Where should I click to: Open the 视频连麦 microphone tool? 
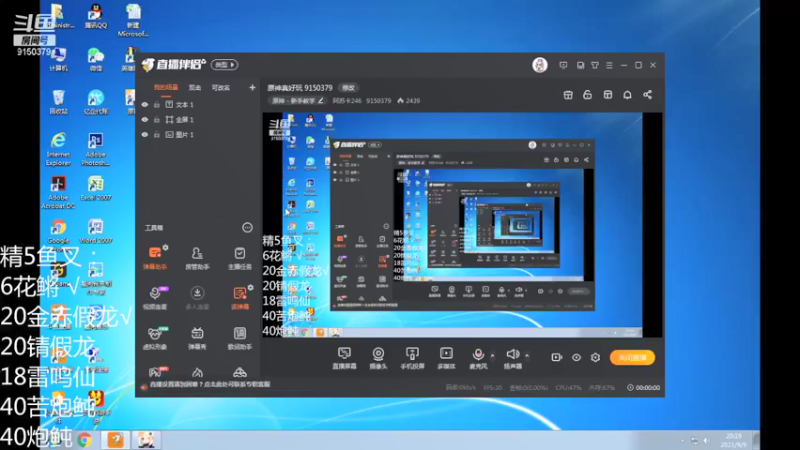click(x=155, y=298)
